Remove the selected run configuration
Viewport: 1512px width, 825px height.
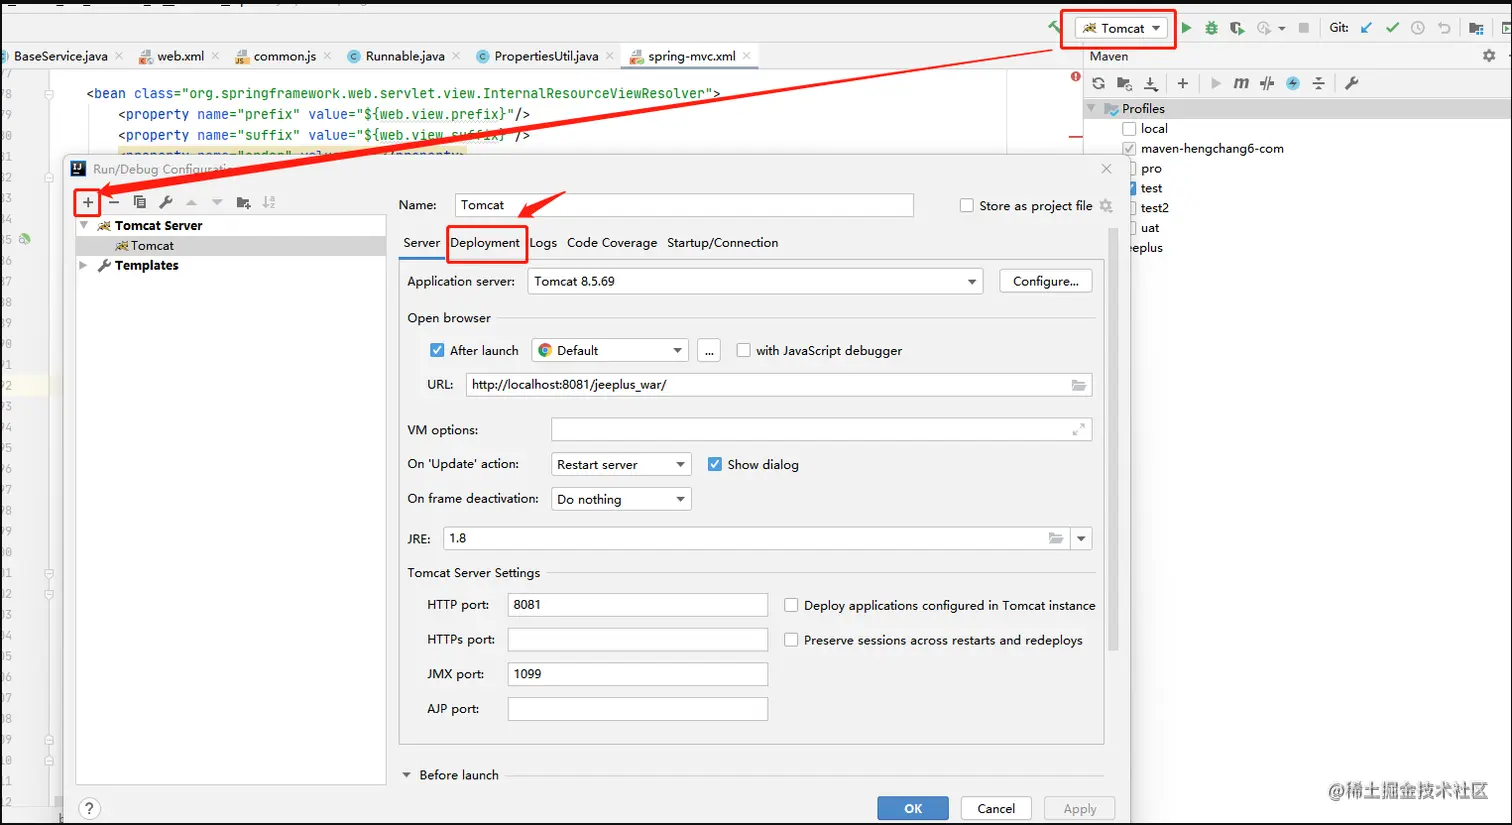[114, 202]
